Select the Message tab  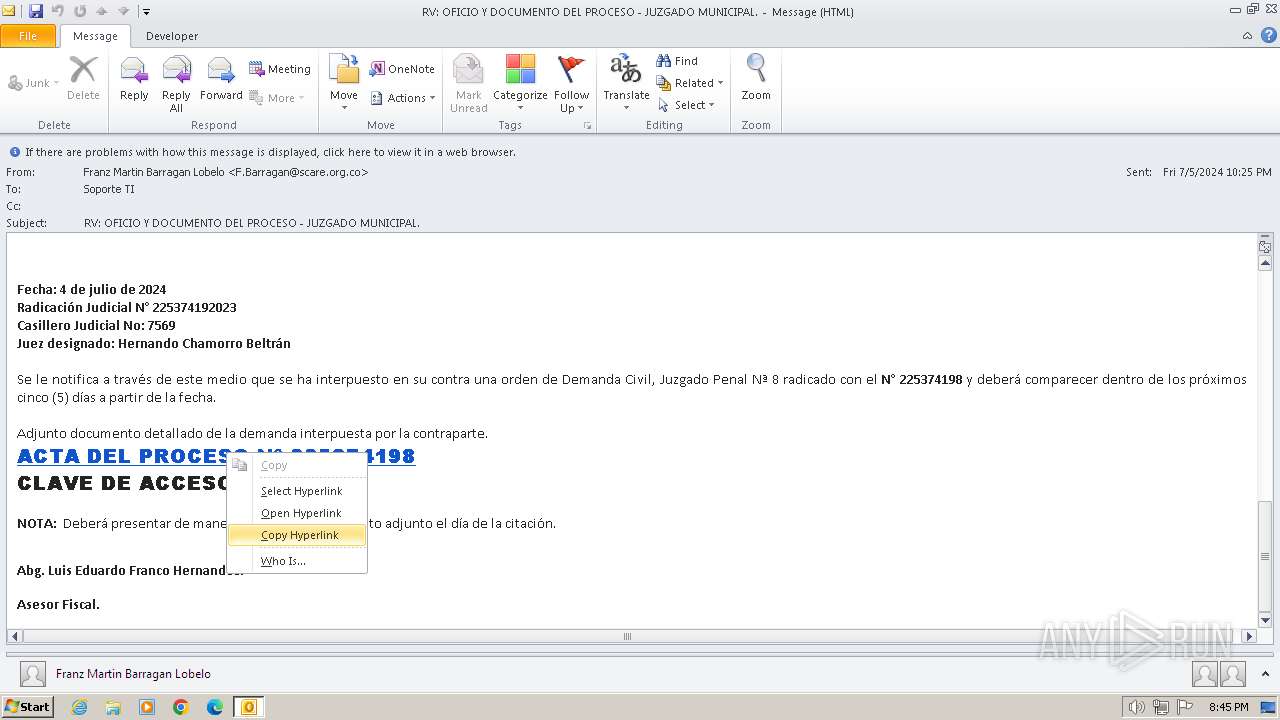pyautogui.click(x=95, y=36)
